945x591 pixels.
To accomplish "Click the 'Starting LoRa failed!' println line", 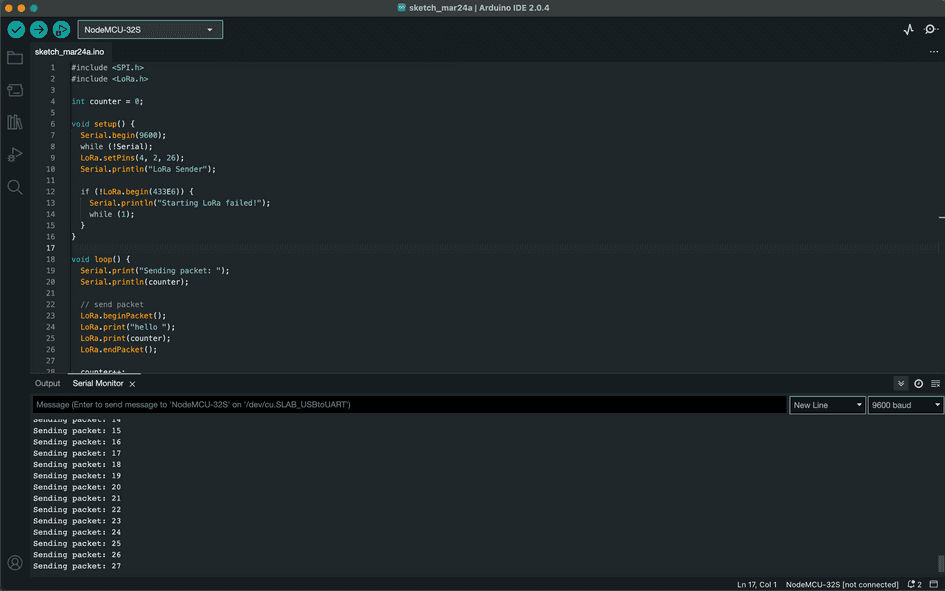I will tap(180, 203).
